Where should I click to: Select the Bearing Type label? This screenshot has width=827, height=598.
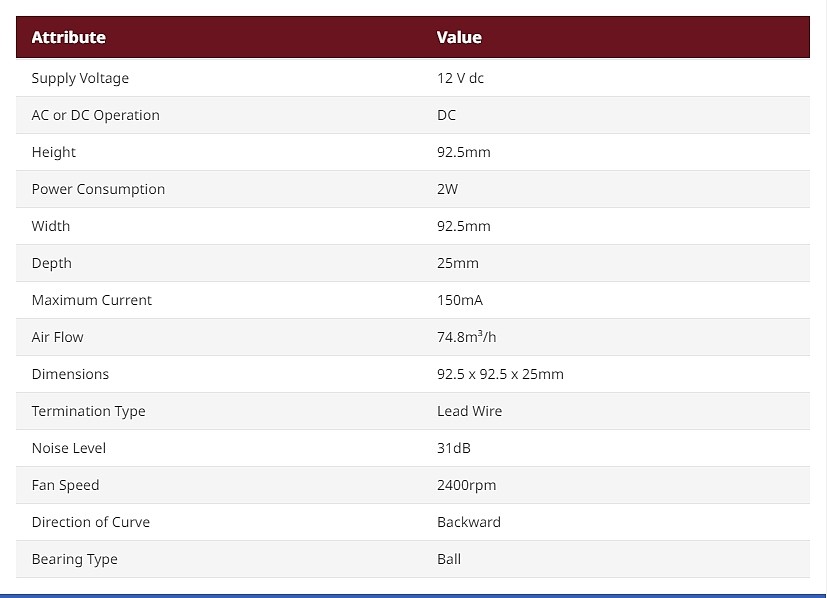[x=74, y=559]
